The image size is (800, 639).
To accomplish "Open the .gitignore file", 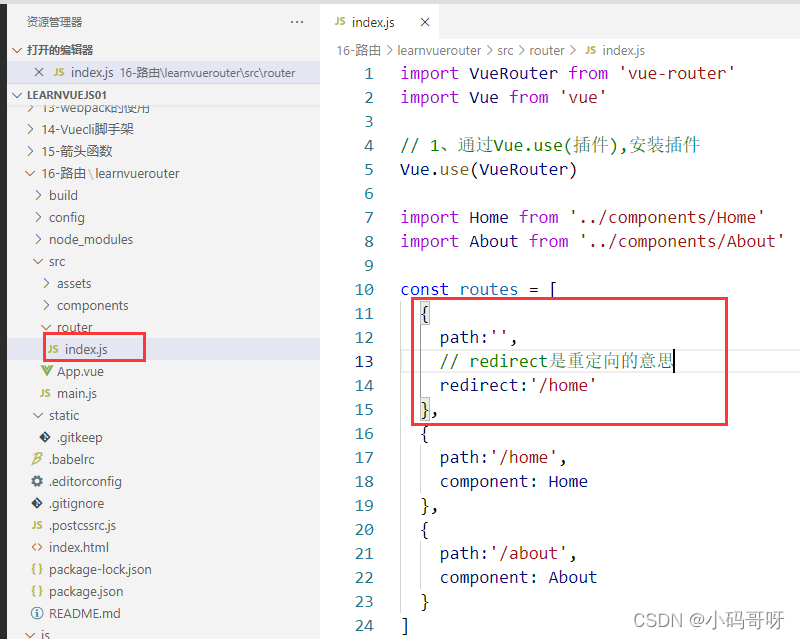I will pyautogui.click(x=76, y=503).
